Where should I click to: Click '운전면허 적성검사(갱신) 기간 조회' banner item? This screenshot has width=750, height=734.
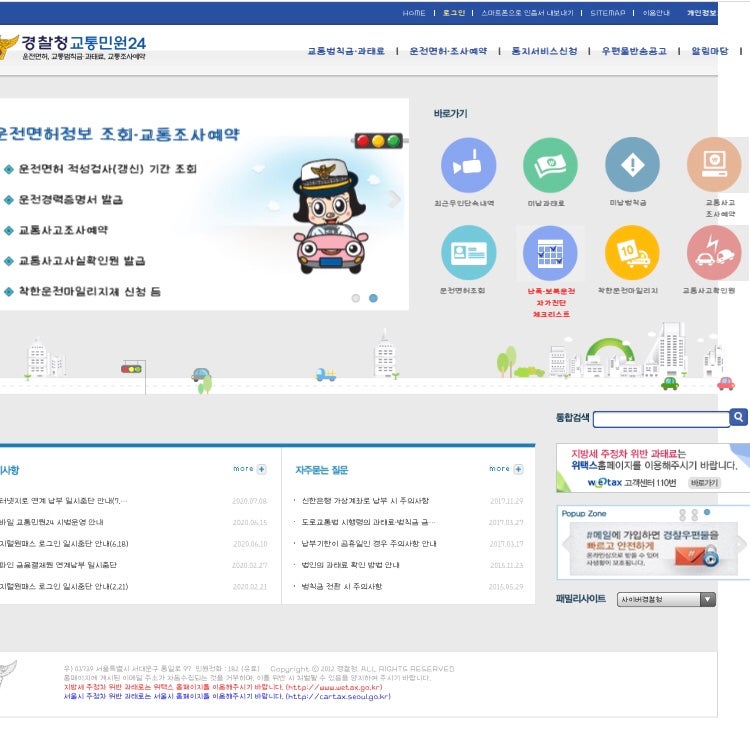[x=108, y=169]
